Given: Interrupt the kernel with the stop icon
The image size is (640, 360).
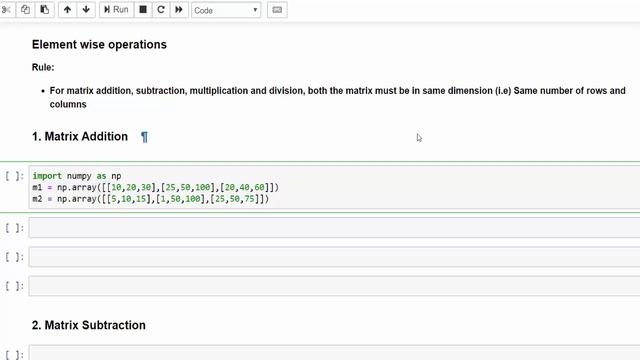Looking at the screenshot, I should pos(143,9).
